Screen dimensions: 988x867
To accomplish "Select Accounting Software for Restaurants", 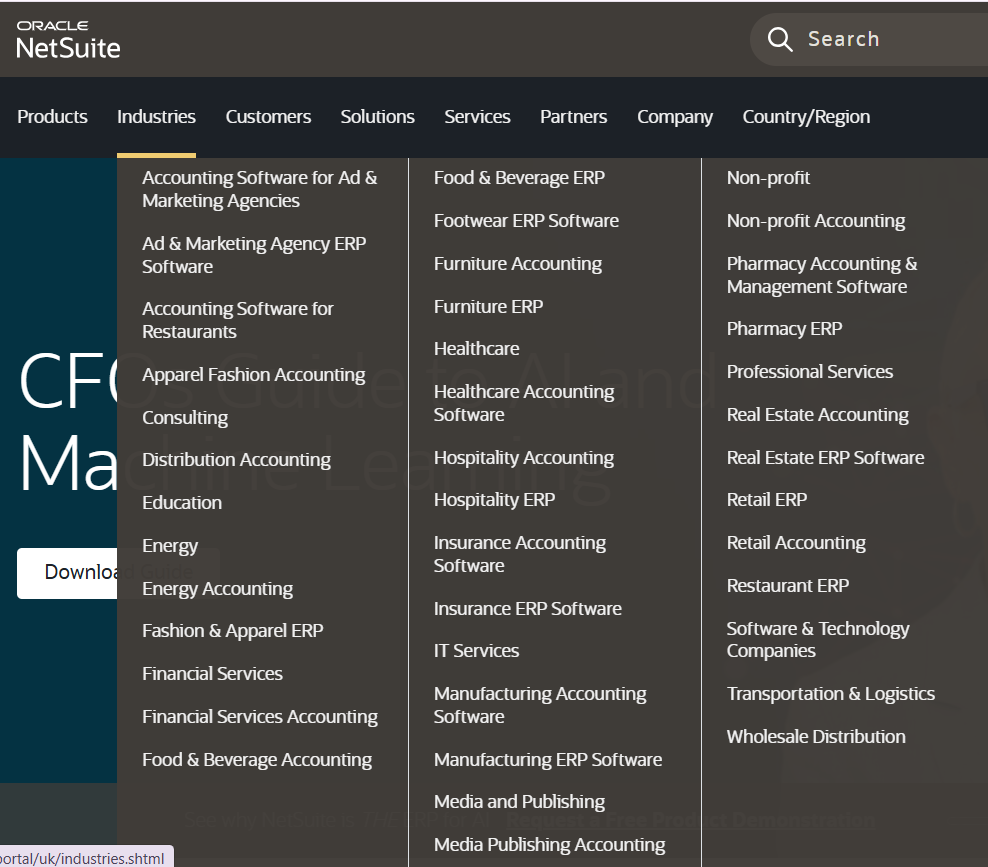I will coord(238,320).
